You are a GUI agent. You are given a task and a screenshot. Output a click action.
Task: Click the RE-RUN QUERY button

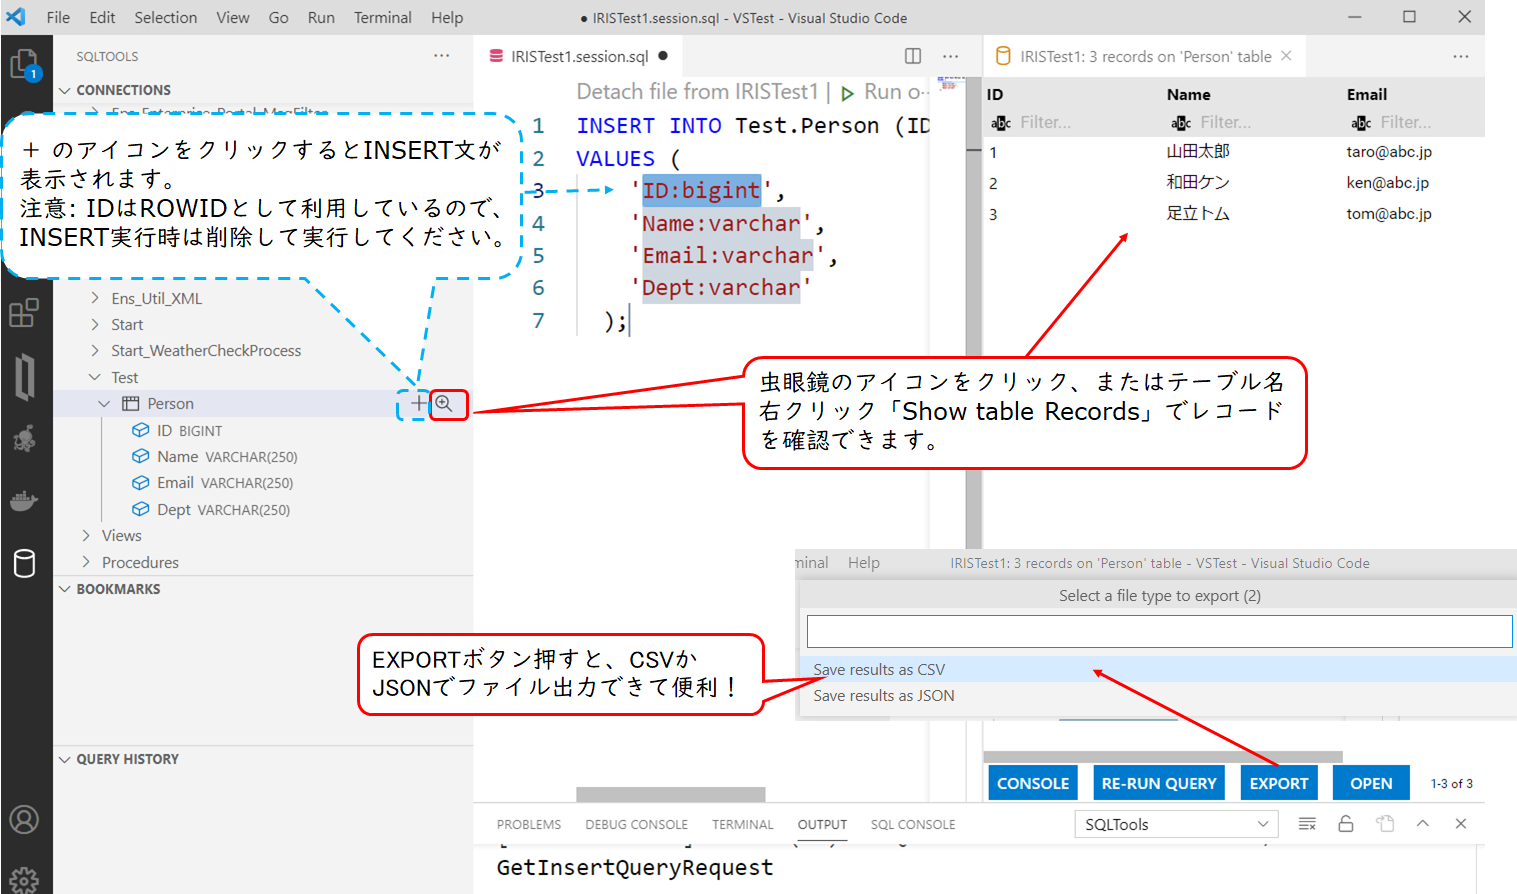(1159, 783)
